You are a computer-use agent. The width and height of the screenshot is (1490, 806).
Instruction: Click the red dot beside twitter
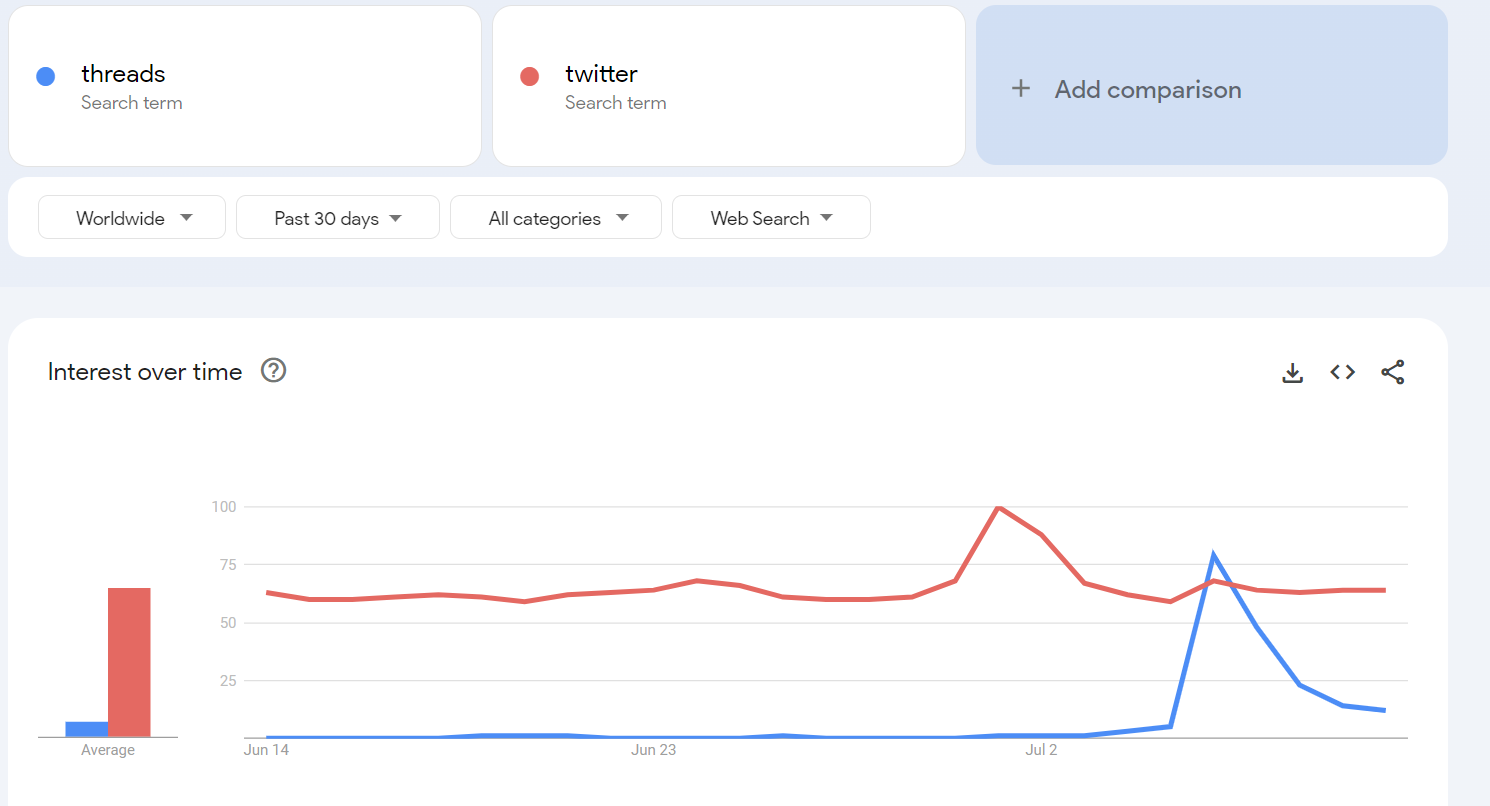coord(530,76)
